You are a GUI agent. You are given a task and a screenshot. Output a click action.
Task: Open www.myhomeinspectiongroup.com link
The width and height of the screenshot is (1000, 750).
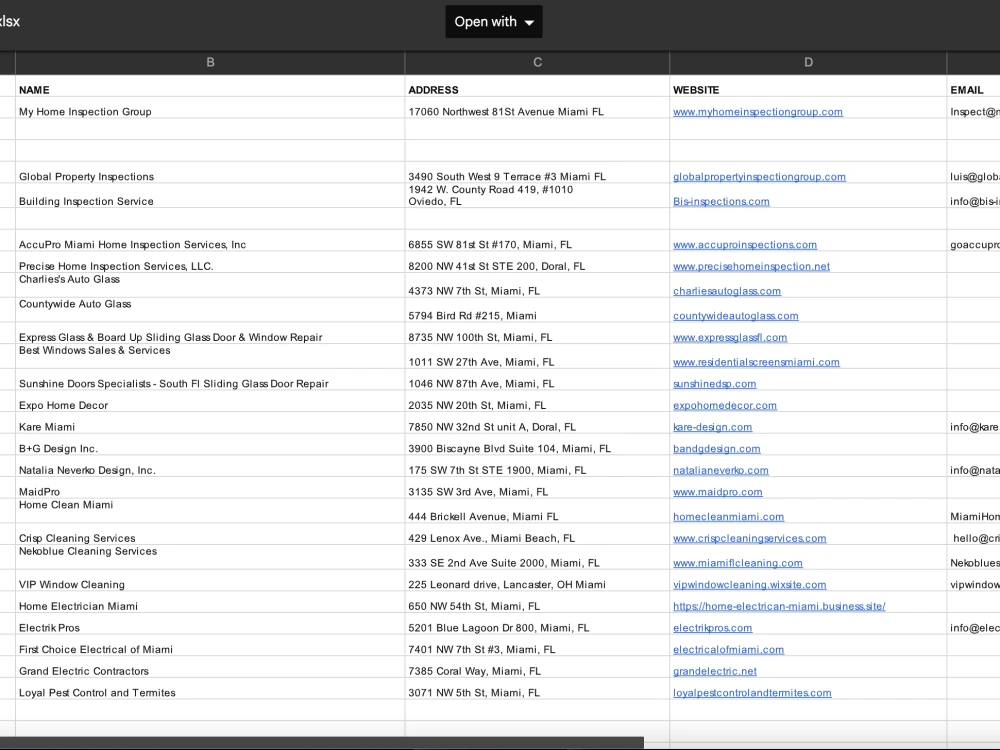tap(758, 112)
